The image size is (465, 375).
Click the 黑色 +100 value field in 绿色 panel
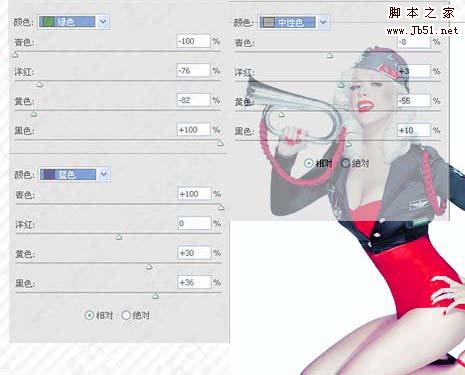[194, 130]
